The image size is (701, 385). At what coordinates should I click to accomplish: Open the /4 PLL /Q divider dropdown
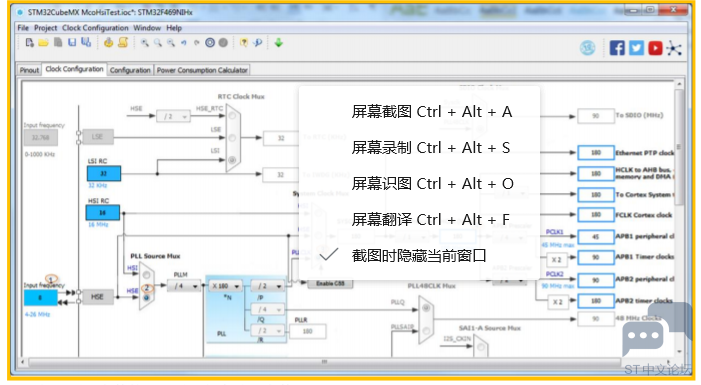click(x=267, y=309)
